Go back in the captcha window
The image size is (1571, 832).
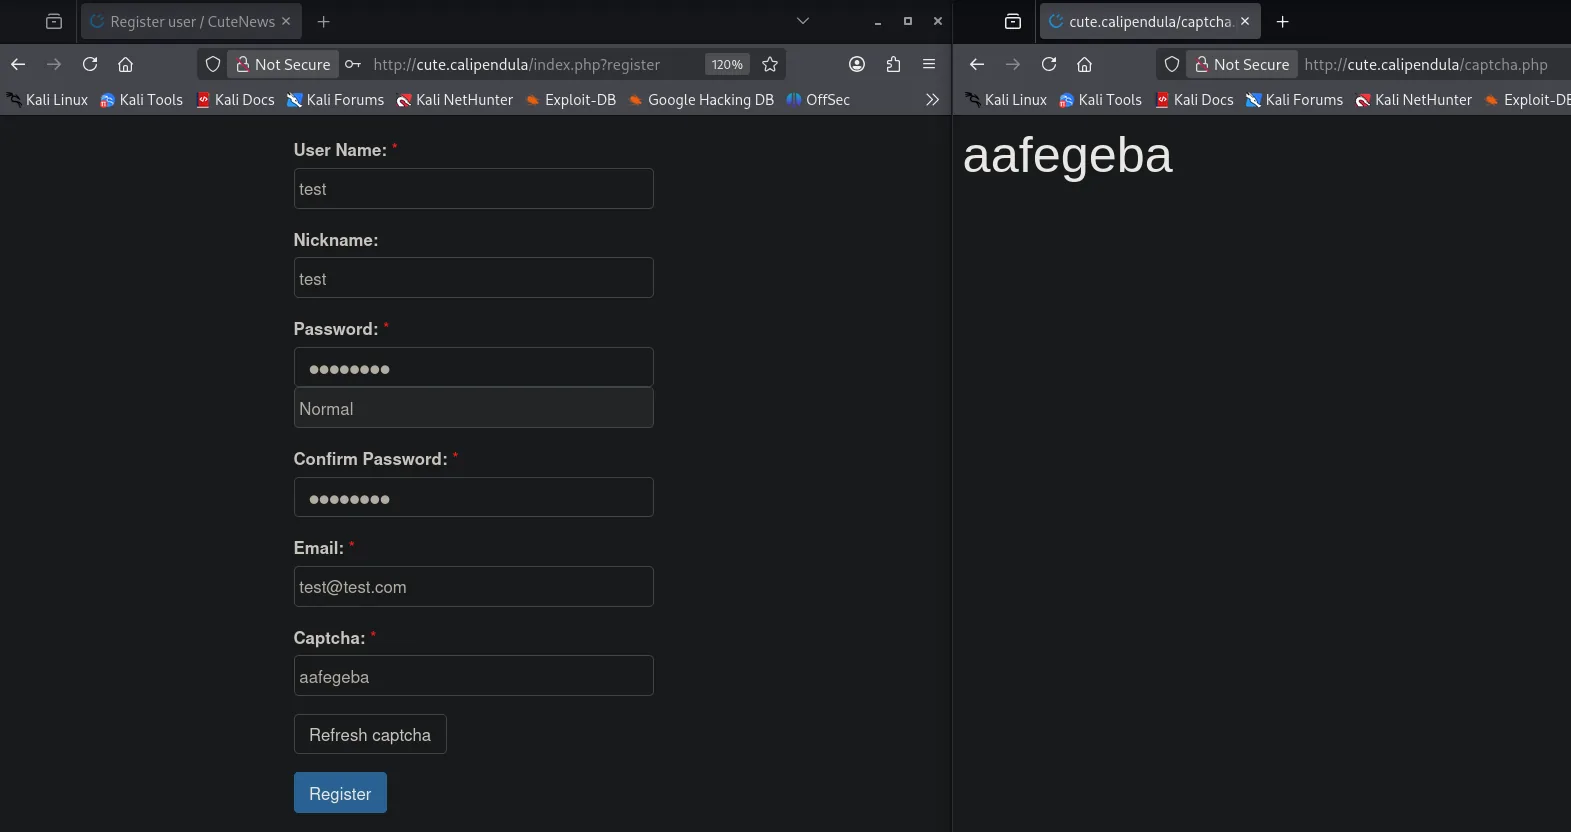tap(977, 64)
